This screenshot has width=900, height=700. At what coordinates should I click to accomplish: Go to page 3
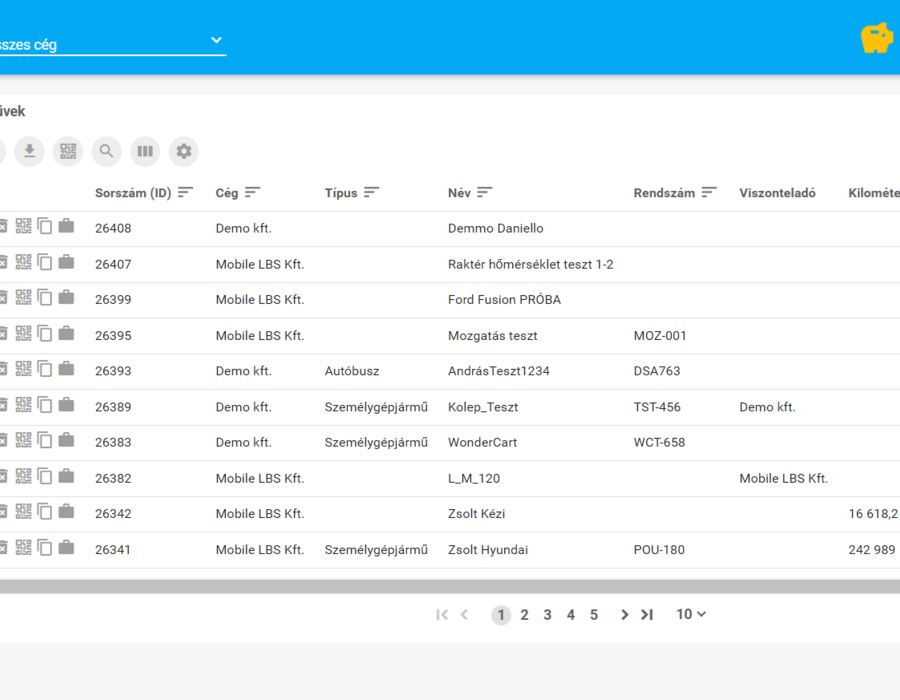(x=548, y=615)
